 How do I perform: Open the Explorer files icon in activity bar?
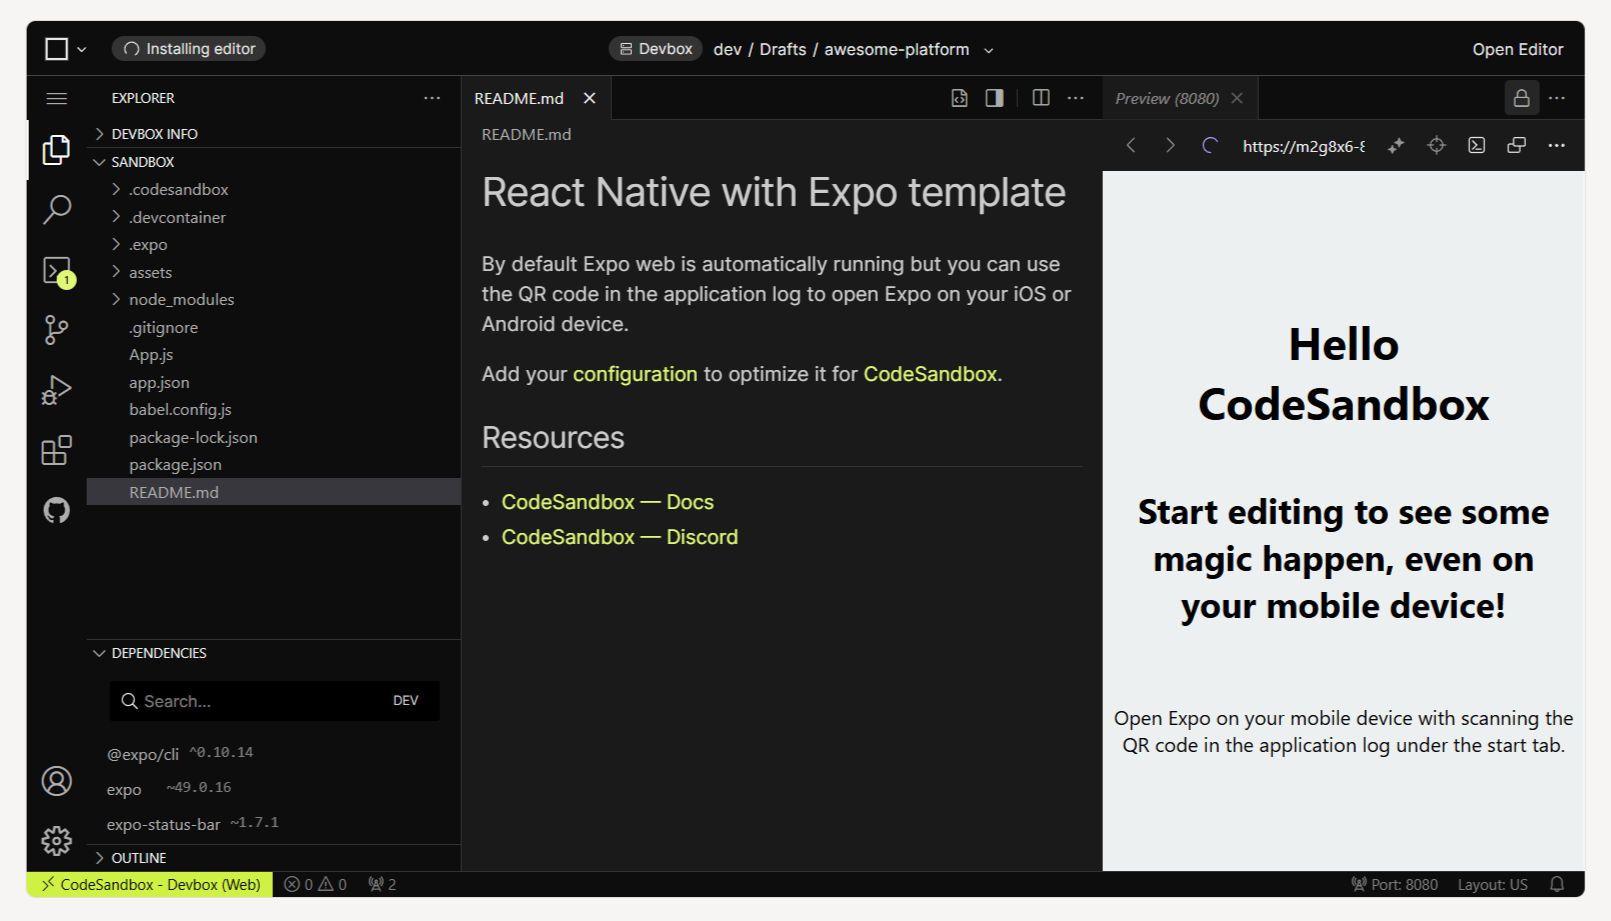coord(57,150)
